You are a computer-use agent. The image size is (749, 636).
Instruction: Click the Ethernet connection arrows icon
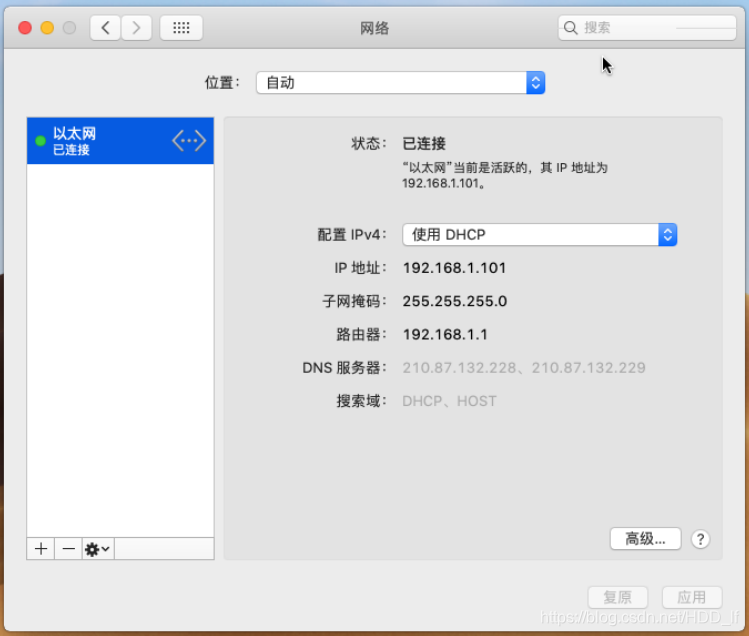click(189, 140)
